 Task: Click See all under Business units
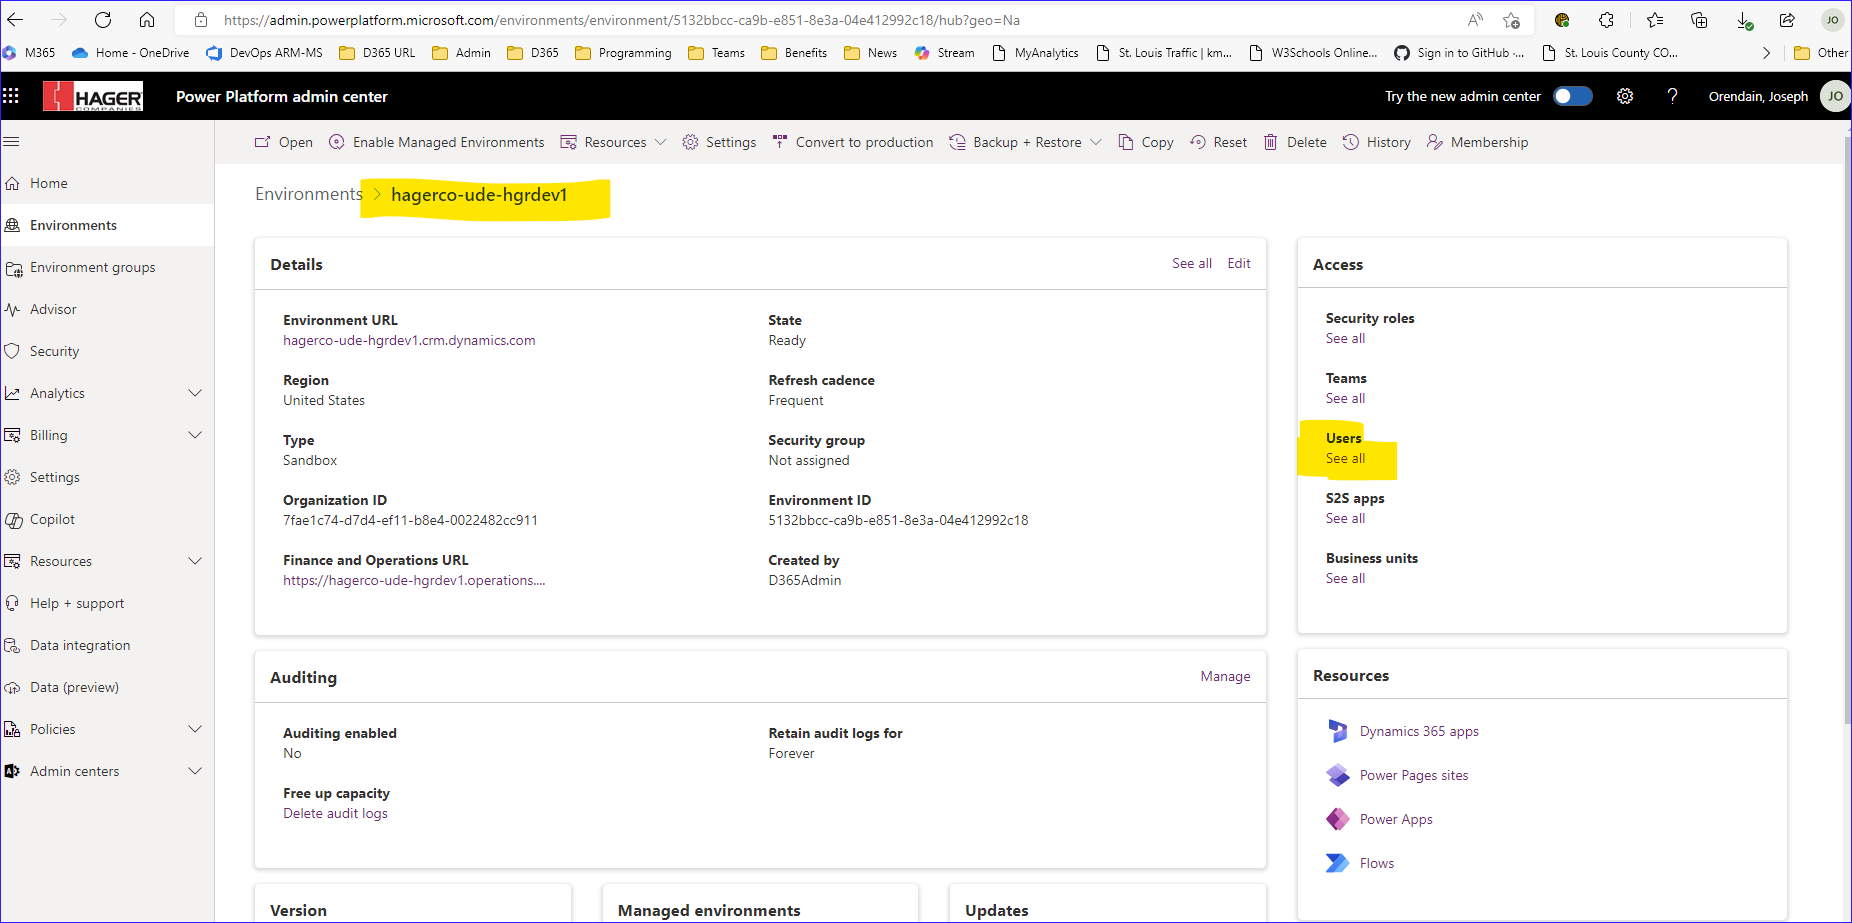tap(1345, 578)
